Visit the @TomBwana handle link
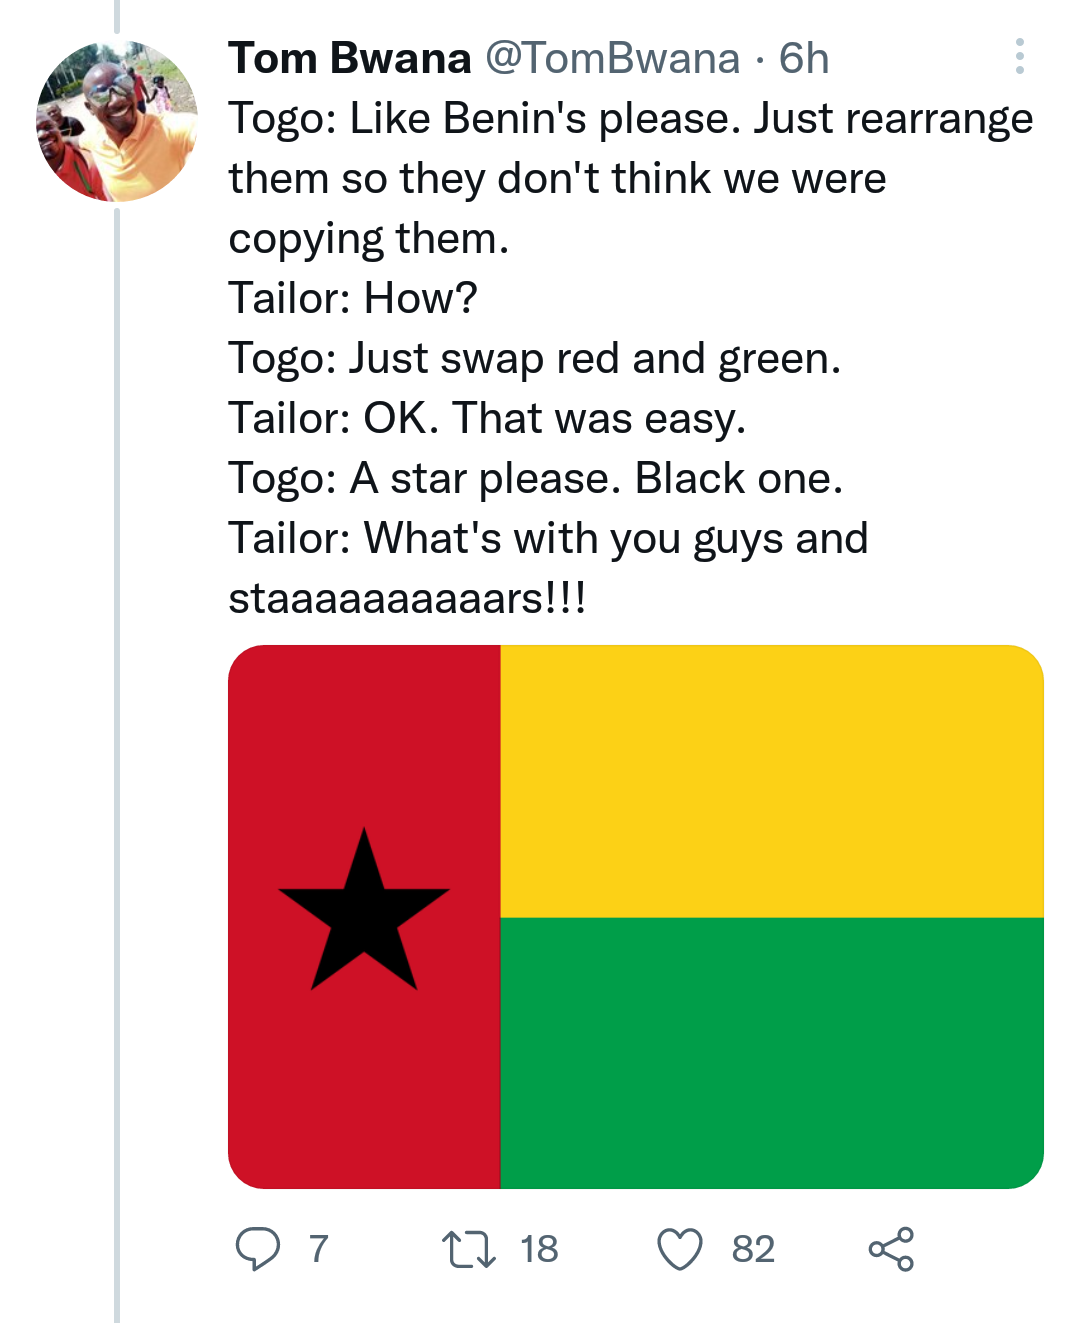 612,58
